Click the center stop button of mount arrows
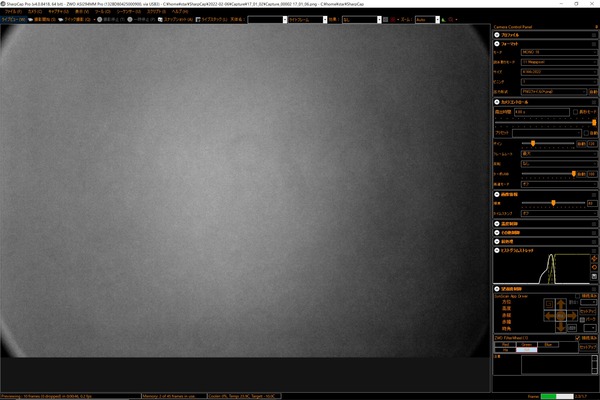600x400 pixels. pyautogui.click(x=561, y=316)
